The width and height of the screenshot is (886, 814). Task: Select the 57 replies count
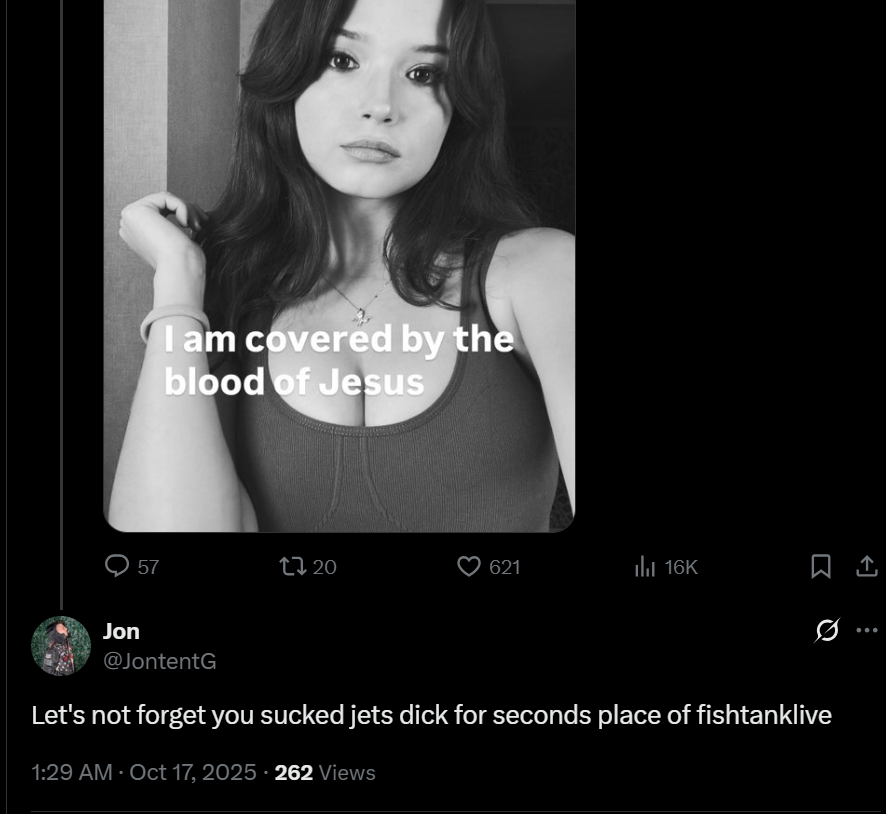(x=148, y=567)
